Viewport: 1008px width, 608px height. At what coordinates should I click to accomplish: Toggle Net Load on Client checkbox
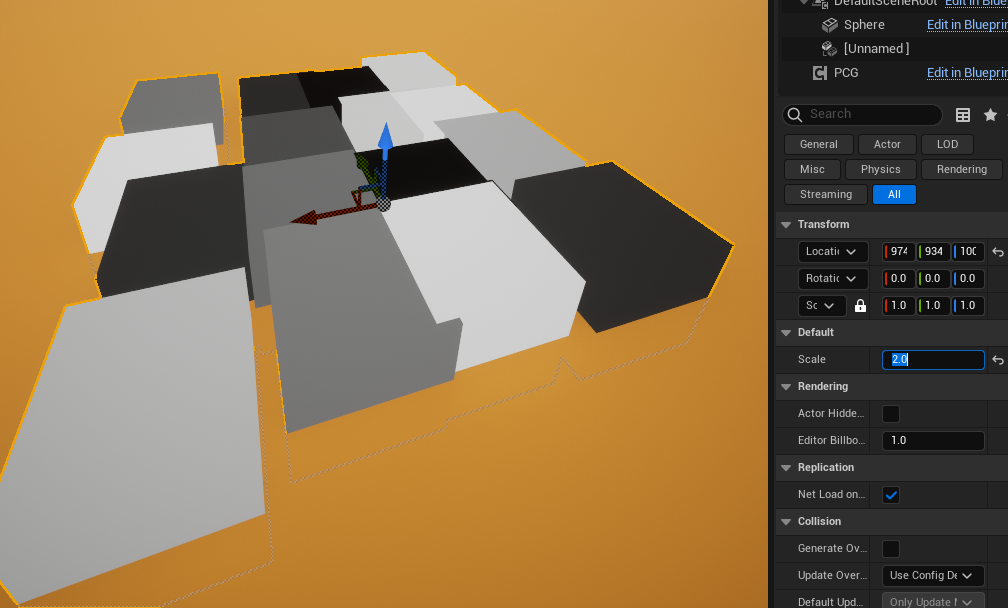pyautogui.click(x=891, y=495)
